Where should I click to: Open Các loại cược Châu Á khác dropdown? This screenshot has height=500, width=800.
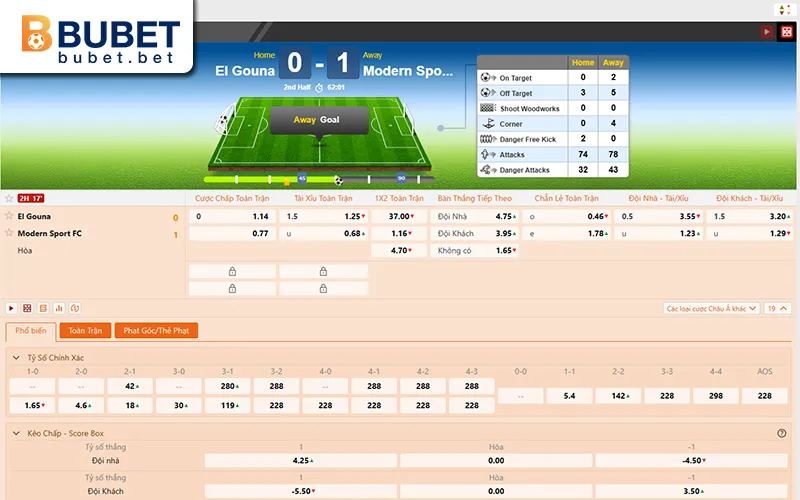pos(712,309)
